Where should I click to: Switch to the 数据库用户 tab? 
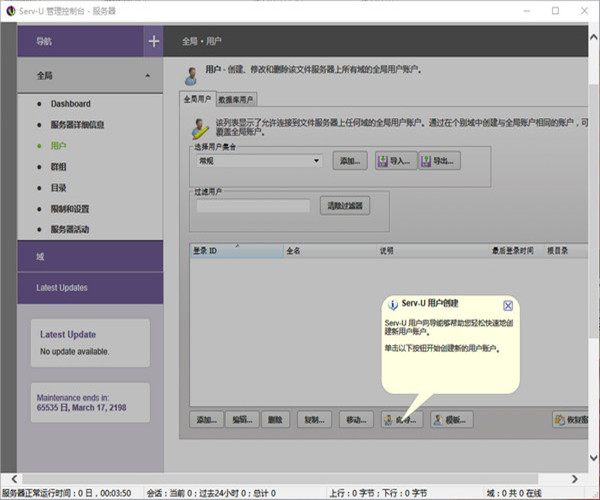236,99
